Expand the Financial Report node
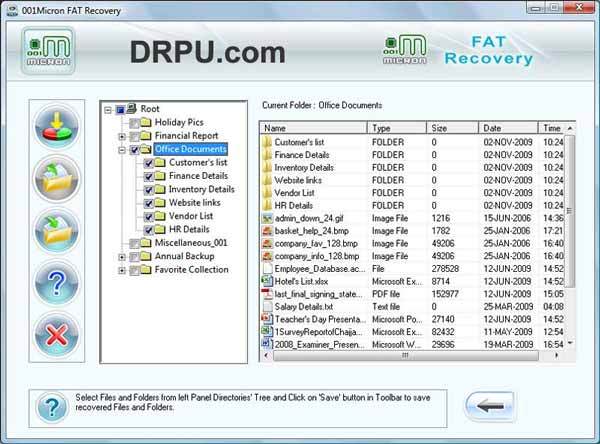The width and height of the screenshot is (600, 444). coord(122,137)
